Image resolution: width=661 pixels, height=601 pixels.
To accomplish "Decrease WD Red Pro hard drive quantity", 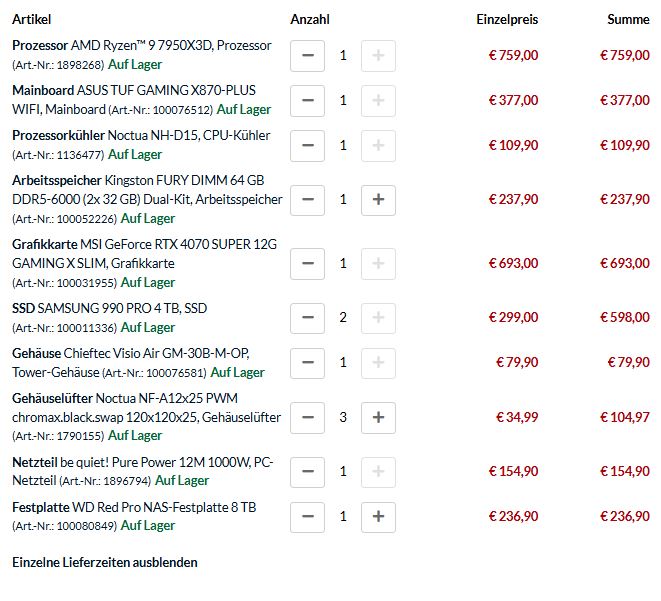I will point(307,516).
